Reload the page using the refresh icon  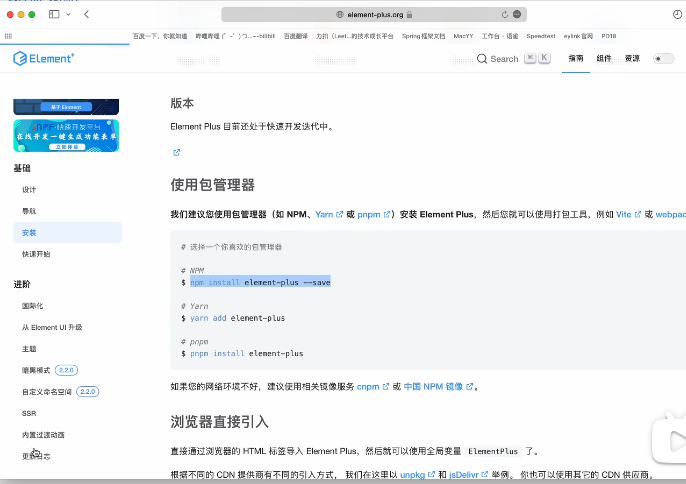point(504,14)
